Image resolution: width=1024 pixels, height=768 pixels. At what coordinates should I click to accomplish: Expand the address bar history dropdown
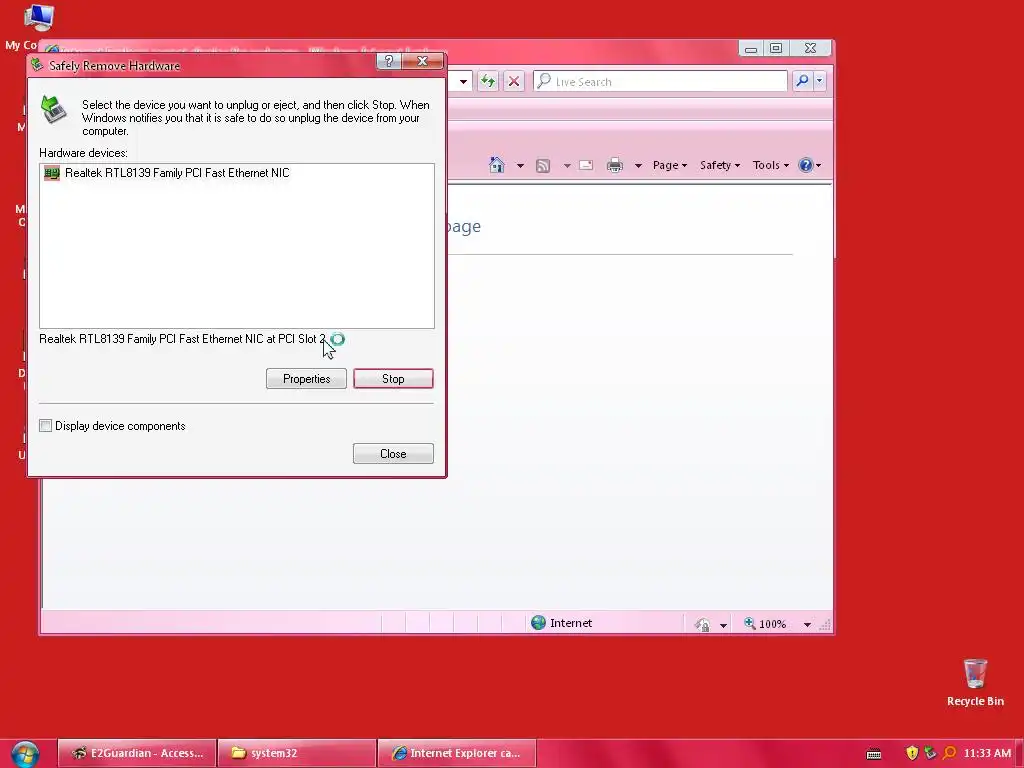463,82
